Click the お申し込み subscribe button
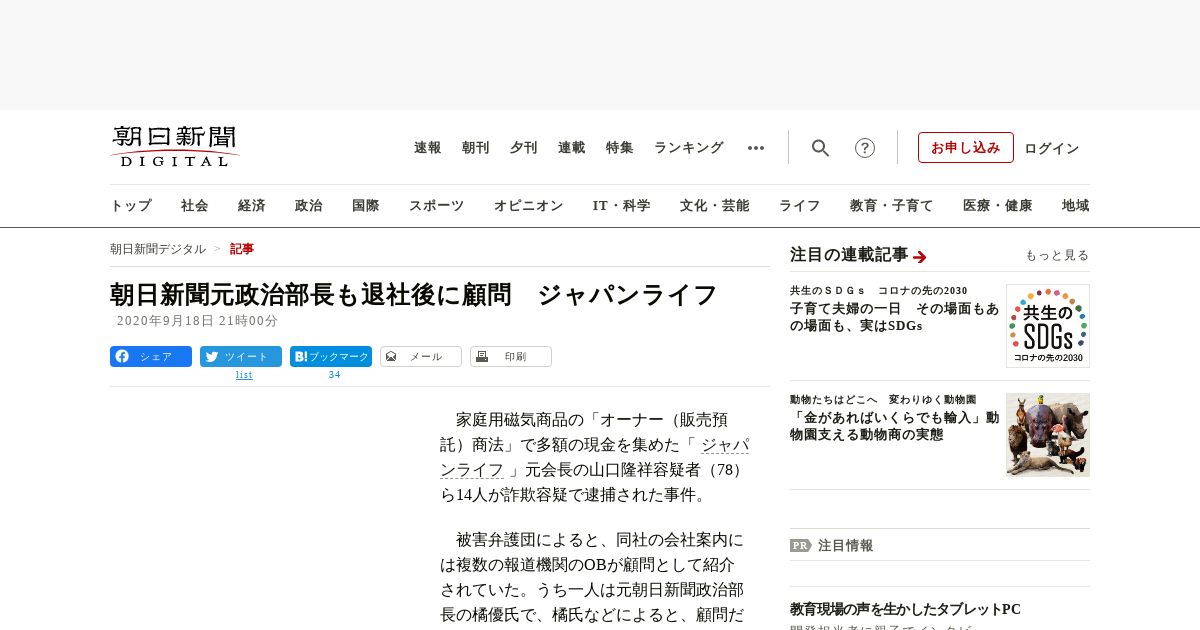The width and height of the screenshot is (1200, 630). [x=966, y=148]
